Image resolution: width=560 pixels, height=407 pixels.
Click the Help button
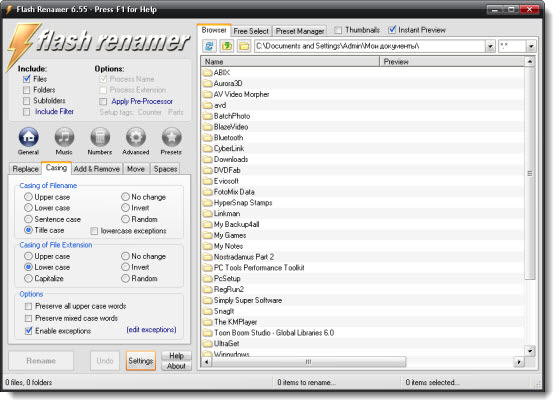click(x=176, y=356)
